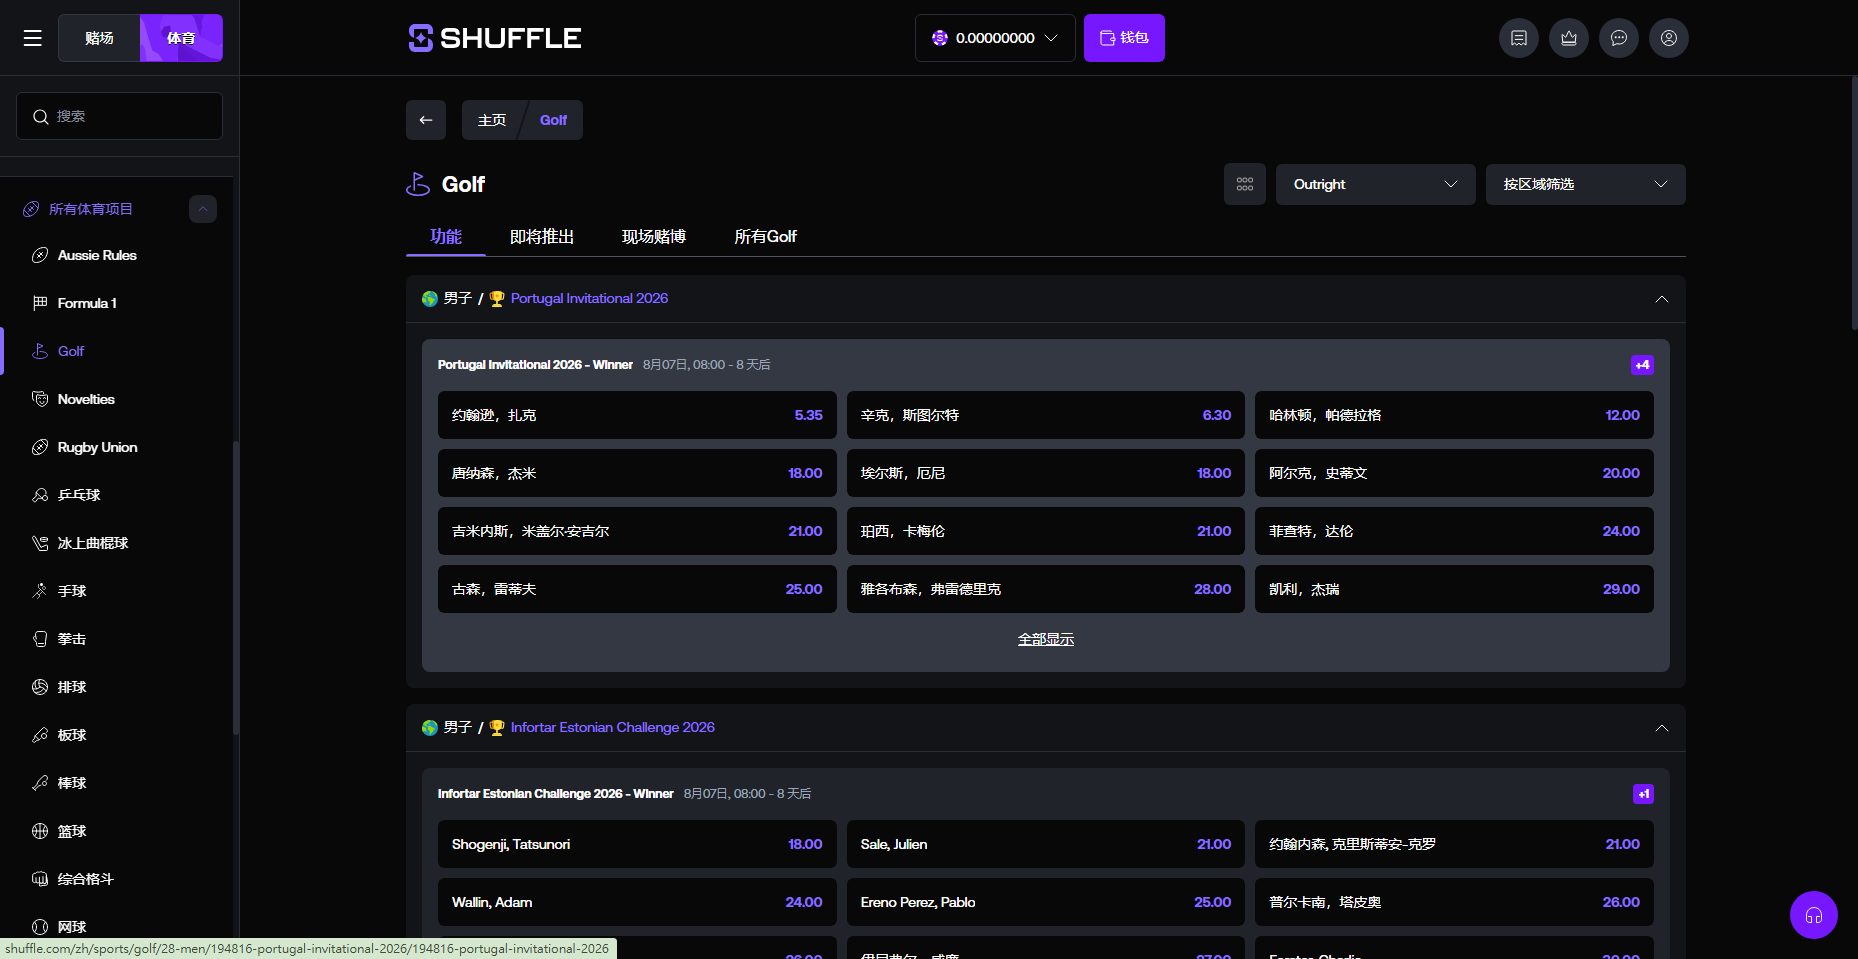Screen dimensions: 1858x959
Task: Click 全部显示 to show all
Action: click(x=1046, y=639)
